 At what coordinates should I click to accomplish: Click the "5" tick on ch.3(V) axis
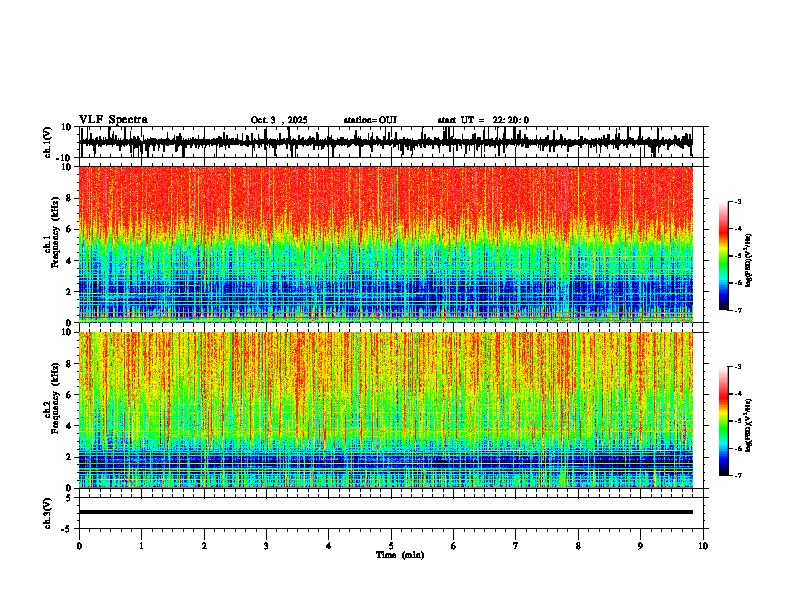70,497
